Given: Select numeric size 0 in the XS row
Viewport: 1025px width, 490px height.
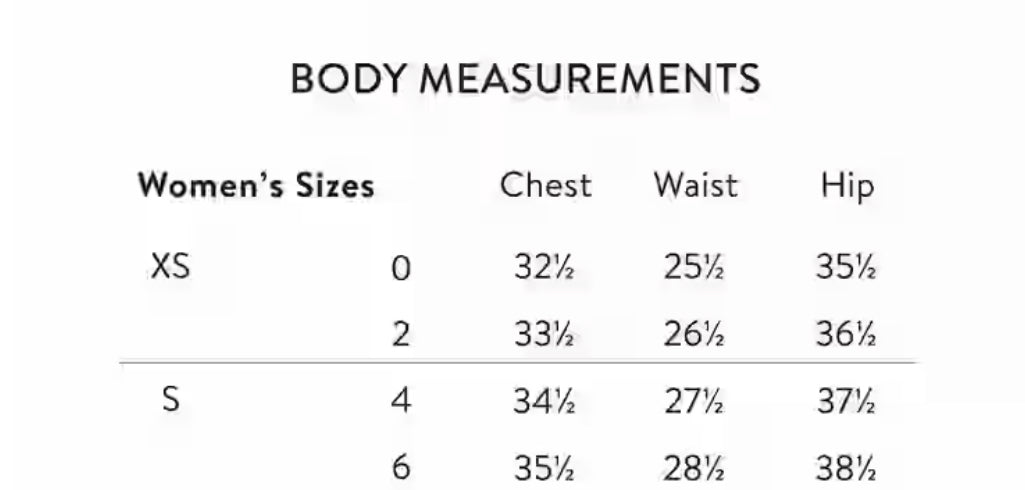Looking at the screenshot, I should pos(400,269).
